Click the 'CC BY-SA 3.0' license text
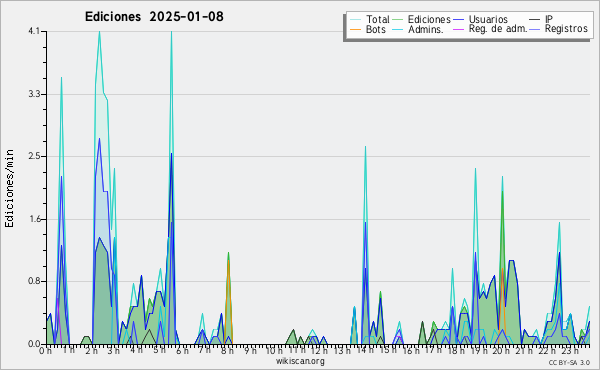Viewport: 600px width, 370px height. click(x=569, y=362)
